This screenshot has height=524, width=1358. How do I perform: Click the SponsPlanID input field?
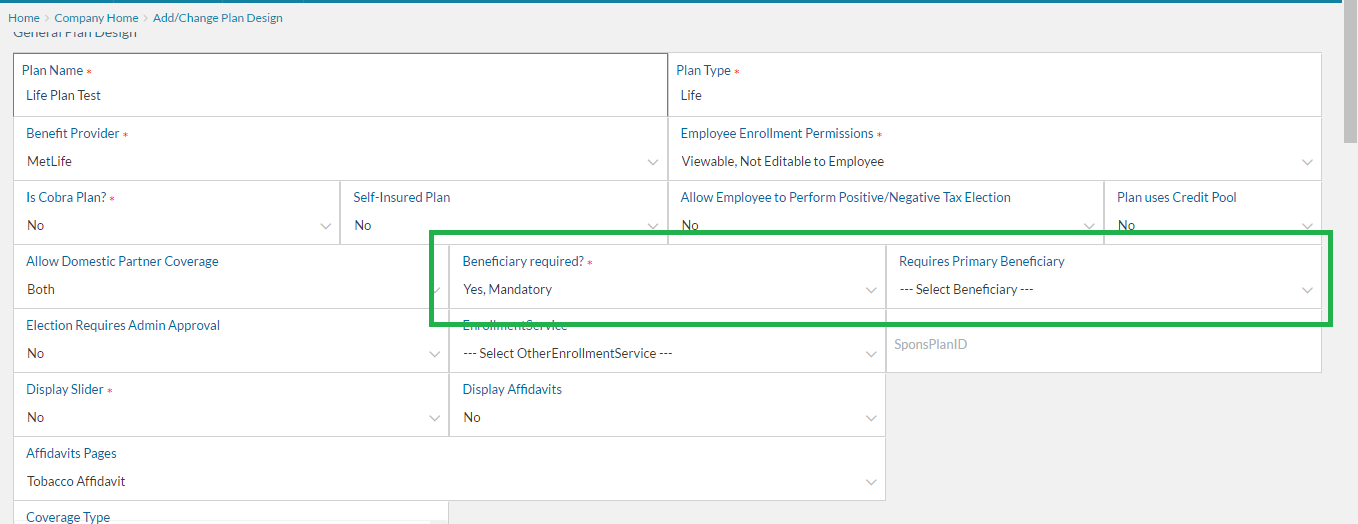(x=1103, y=345)
